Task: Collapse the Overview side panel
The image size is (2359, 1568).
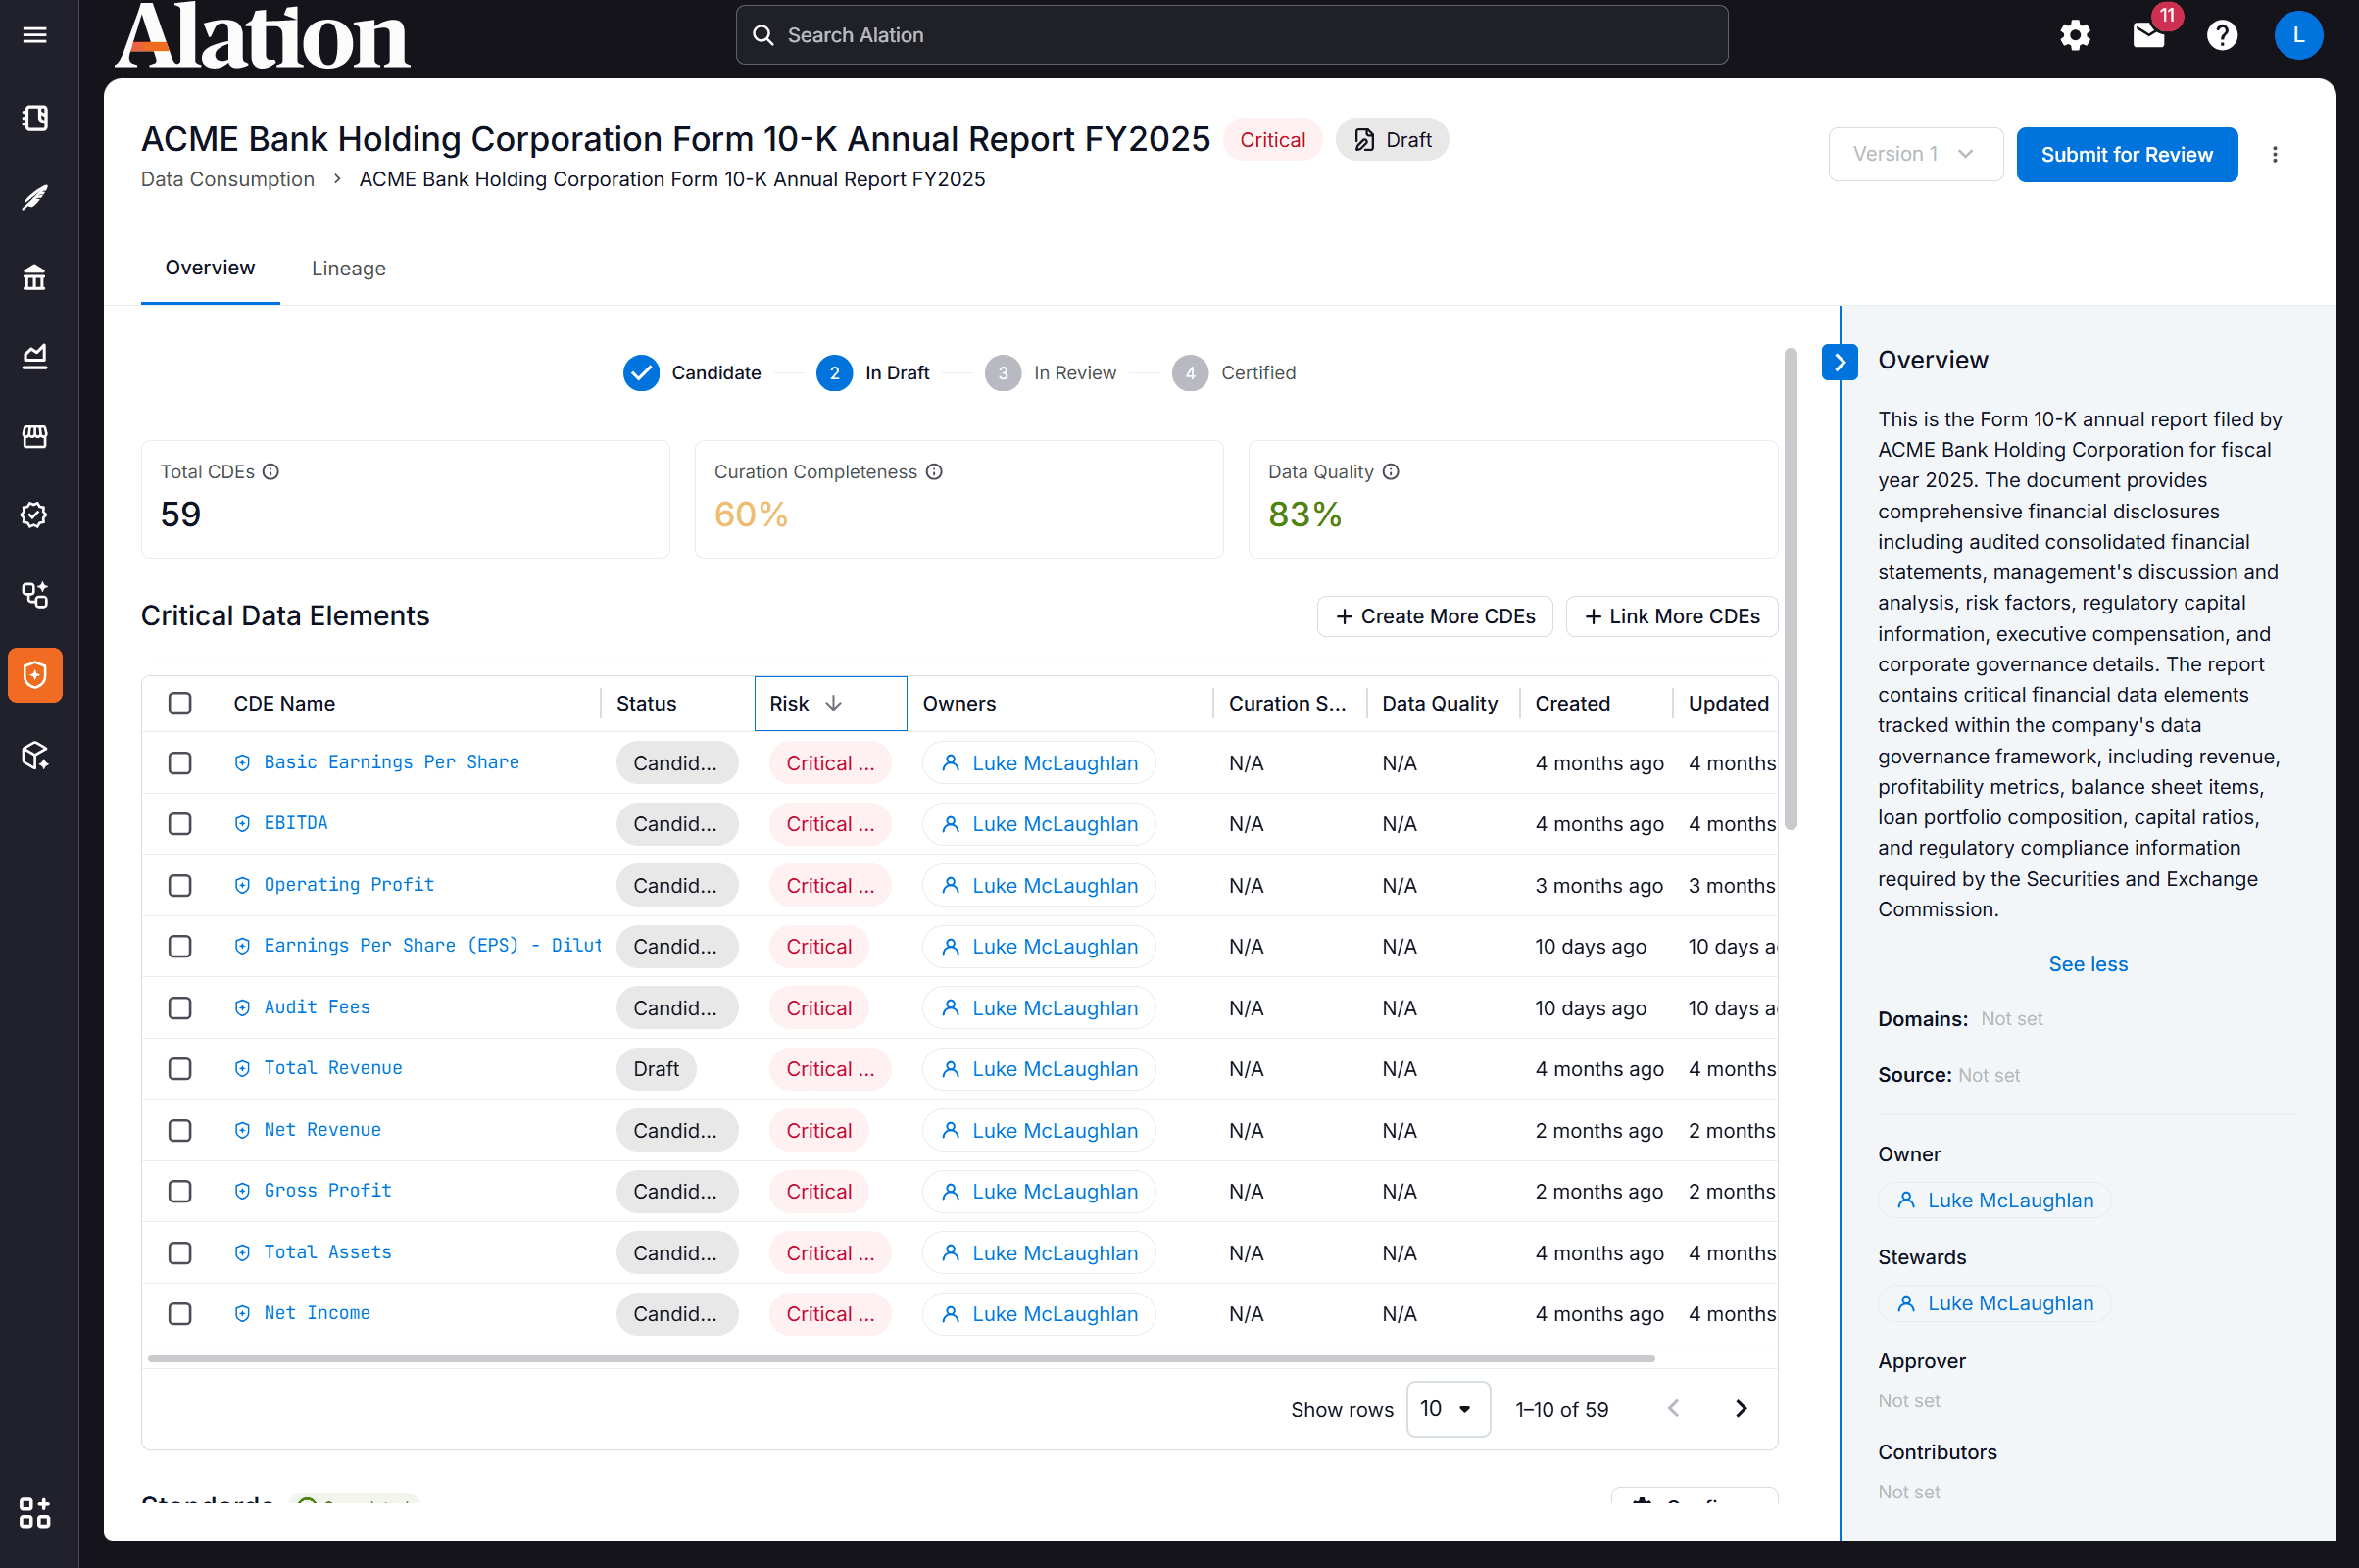Action: 1840,362
